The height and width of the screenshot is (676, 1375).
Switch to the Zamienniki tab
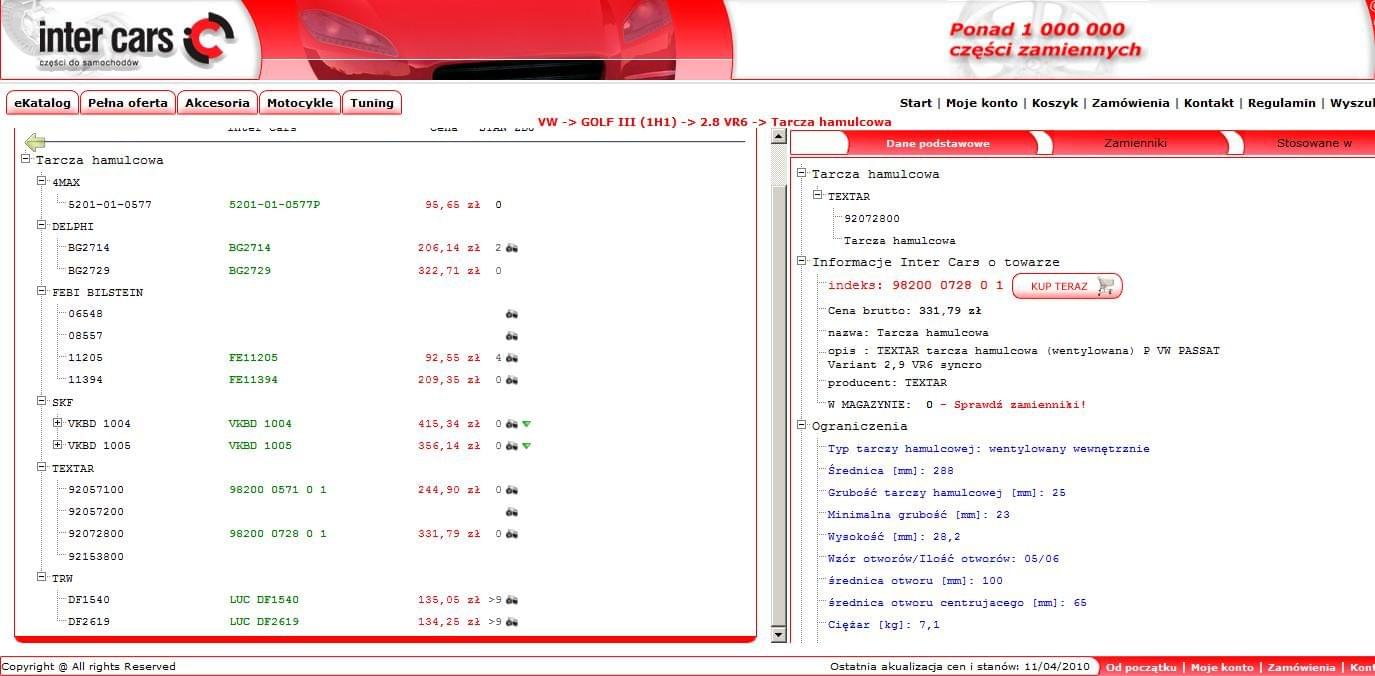point(1135,143)
